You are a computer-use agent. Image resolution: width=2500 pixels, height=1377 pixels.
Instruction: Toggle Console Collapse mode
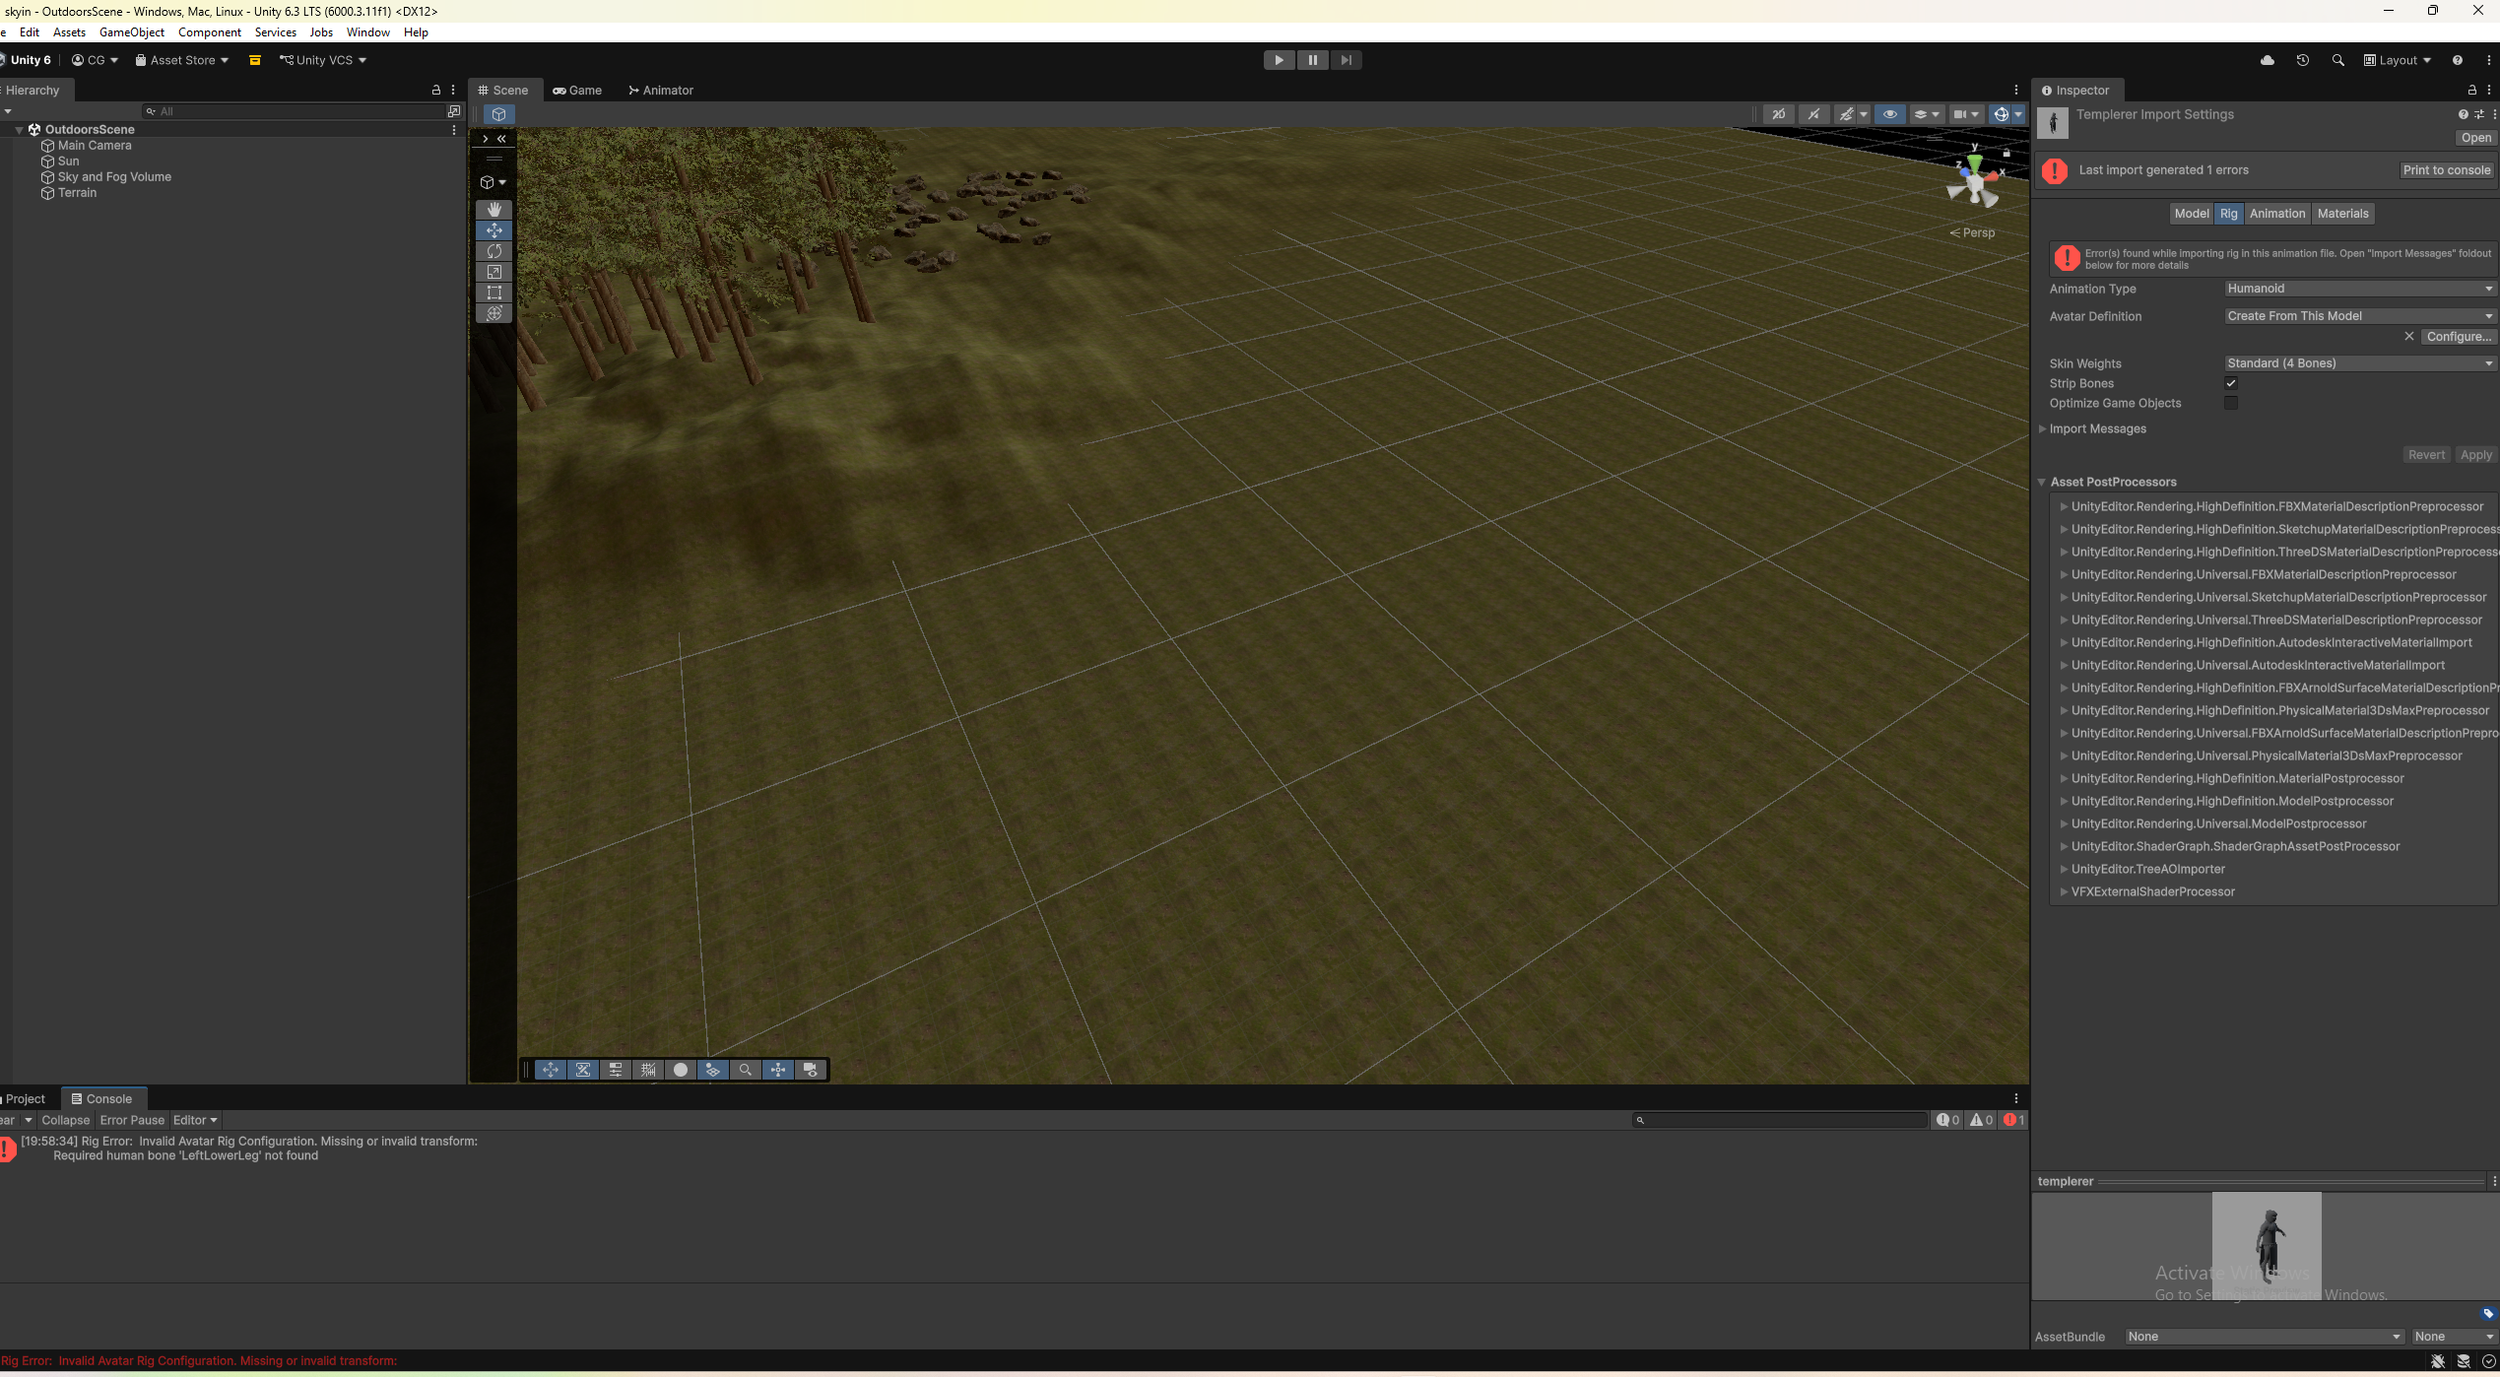(65, 1120)
